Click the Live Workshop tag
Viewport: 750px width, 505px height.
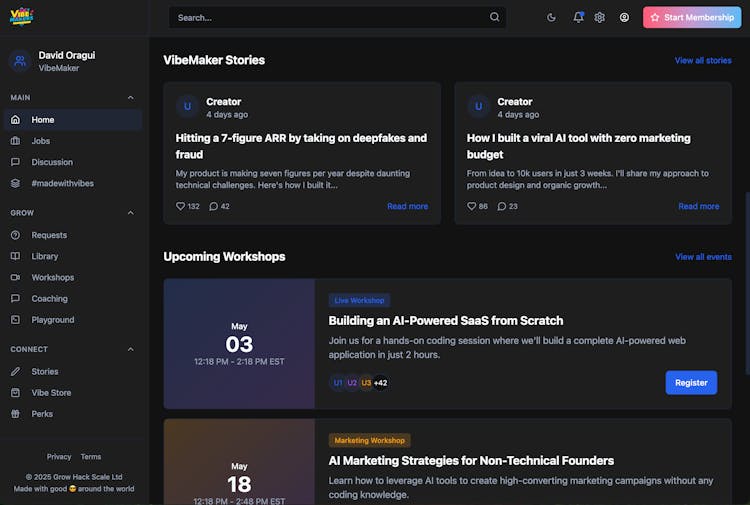point(359,300)
